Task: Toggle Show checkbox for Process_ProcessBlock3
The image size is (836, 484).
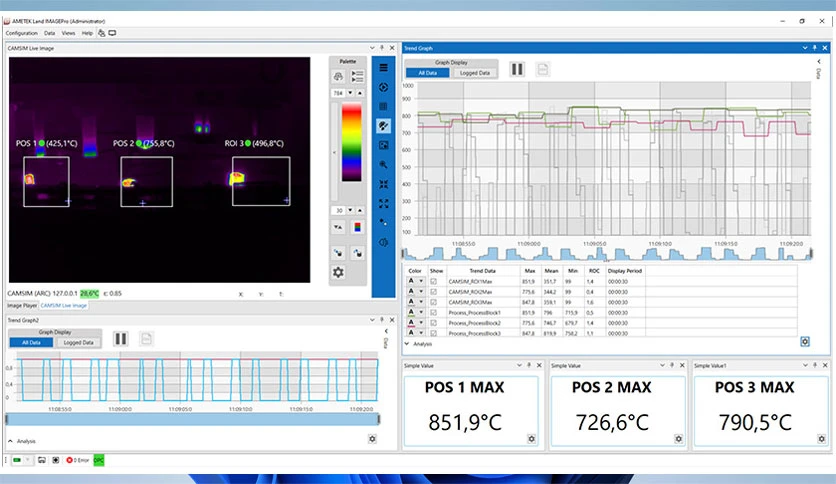Action: [x=433, y=333]
